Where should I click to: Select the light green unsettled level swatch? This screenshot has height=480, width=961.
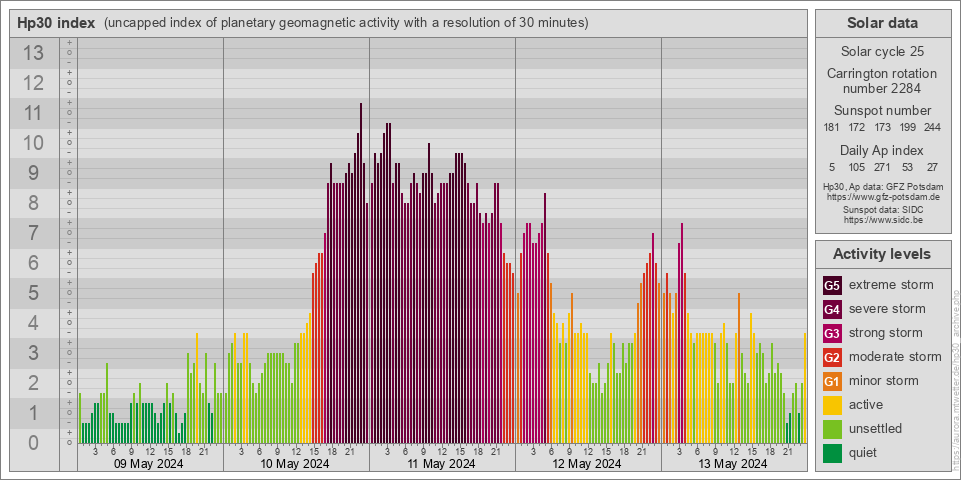[832, 429]
